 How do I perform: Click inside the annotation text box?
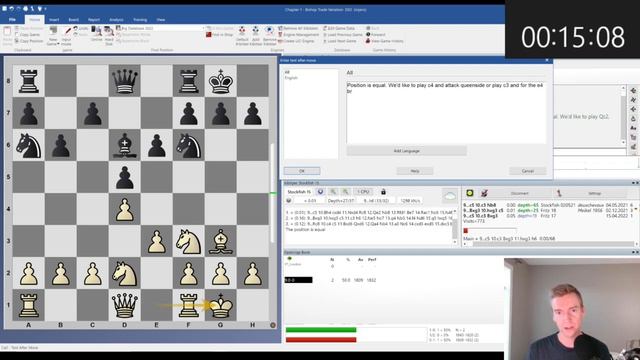[x=446, y=113]
